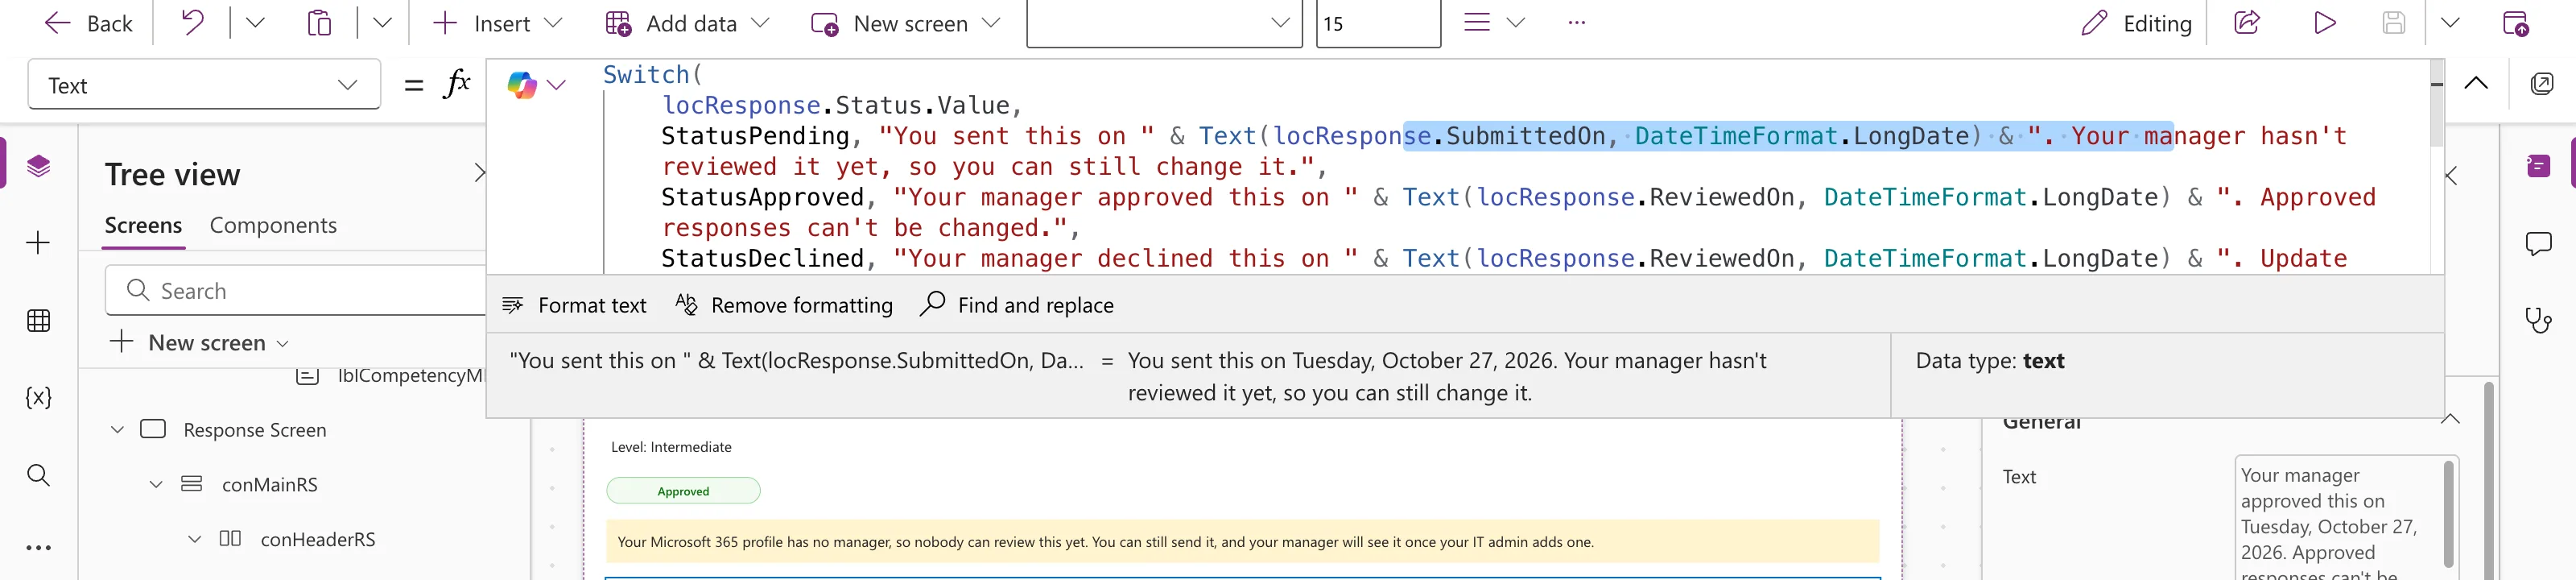Switch the Editing mode button
This screenshot has height=580, width=2576.
pos(2136,23)
